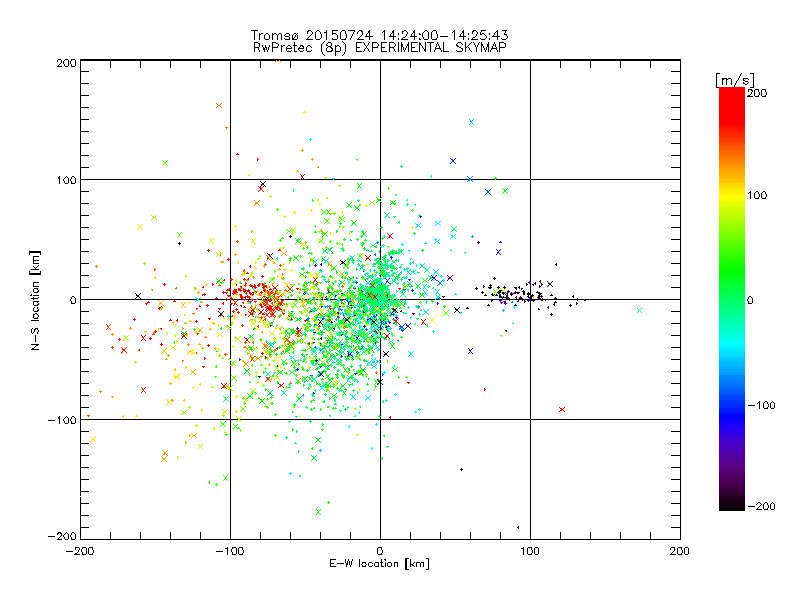The height and width of the screenshot is (600, 800).
Task: Click the orange X marker near top left of plot
Action: pyautogui.click(x=219, y=106)
